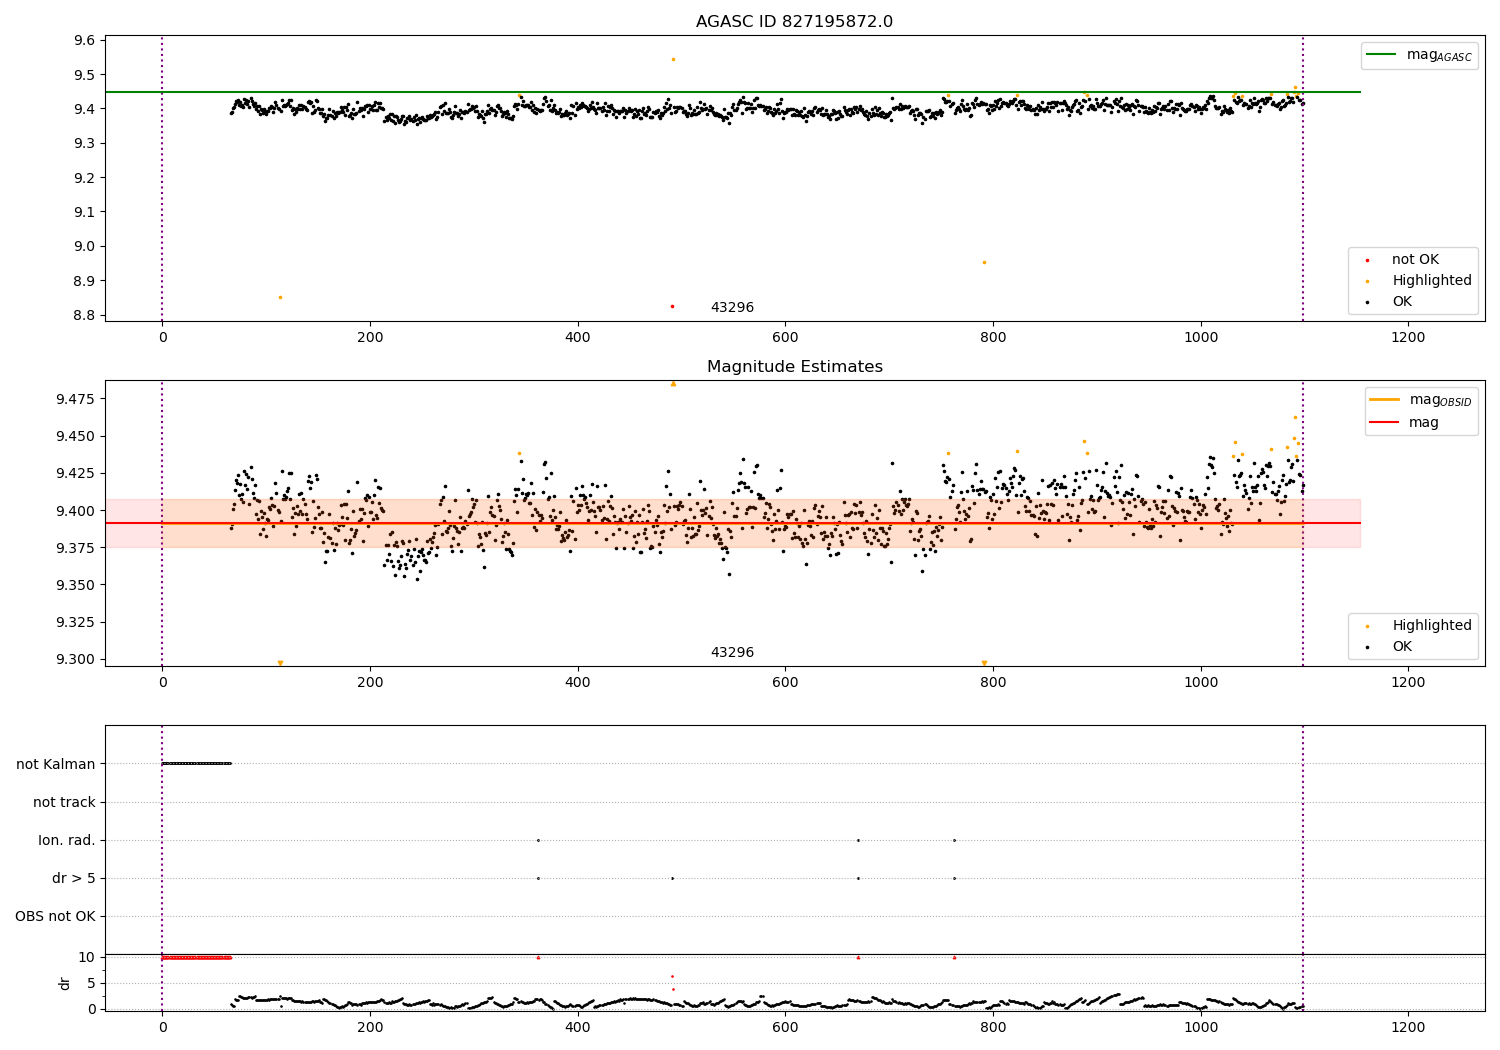
Task: Click the 'OBS not OK' row label
Action: click(x=56, y=916)
